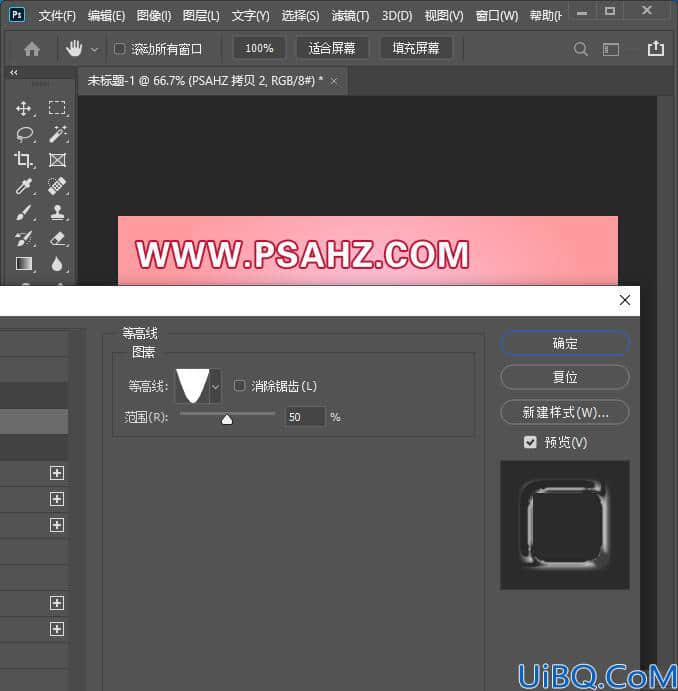The image size is (678, 691).
Task: Open the 图层(L) menu
Action: (x=201, y=16)
